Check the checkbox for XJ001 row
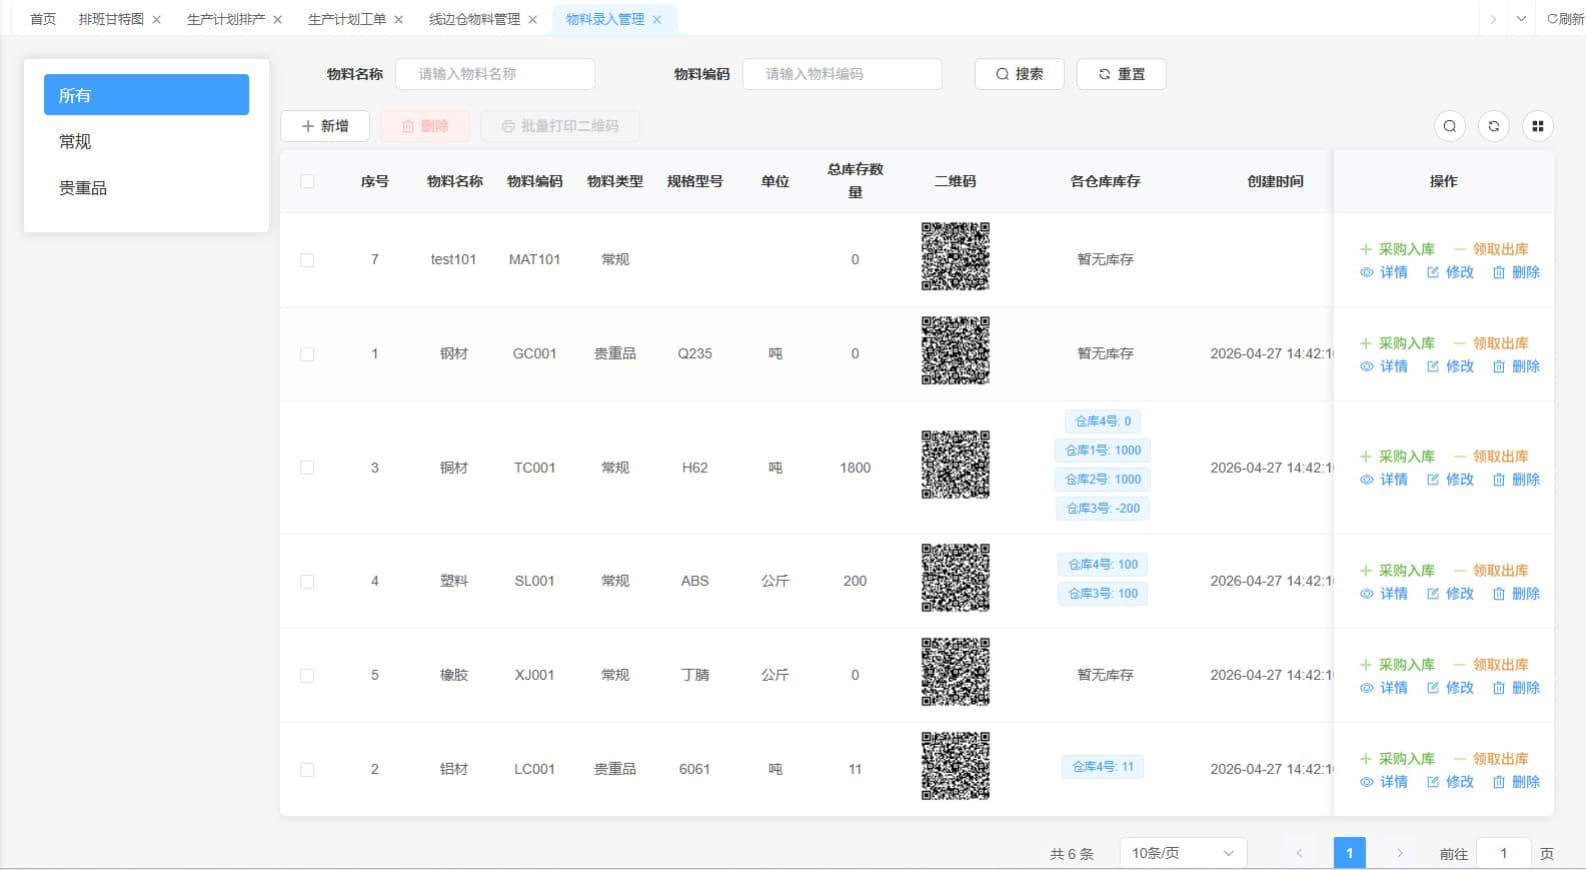1586x870 pixels. (307, 675)
